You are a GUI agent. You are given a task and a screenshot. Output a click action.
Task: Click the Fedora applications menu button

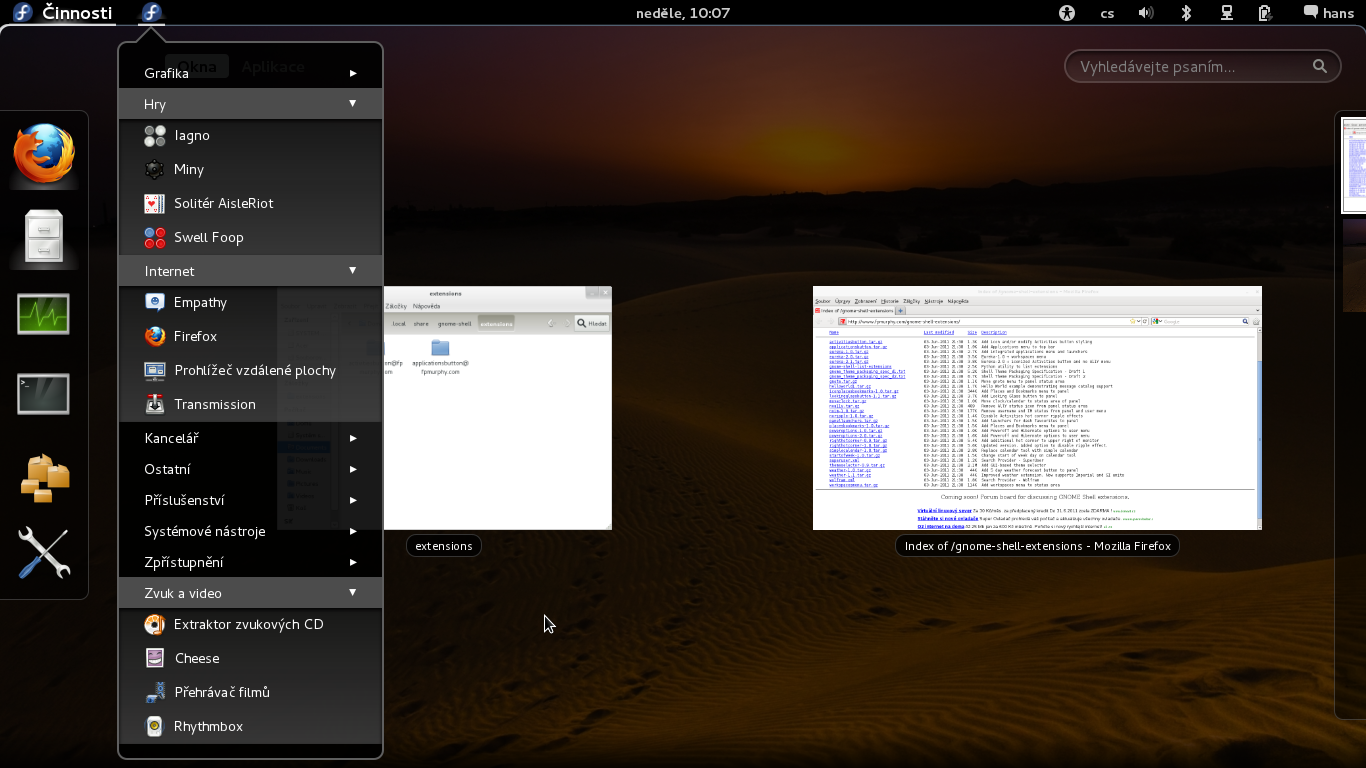tap(151, 13)
